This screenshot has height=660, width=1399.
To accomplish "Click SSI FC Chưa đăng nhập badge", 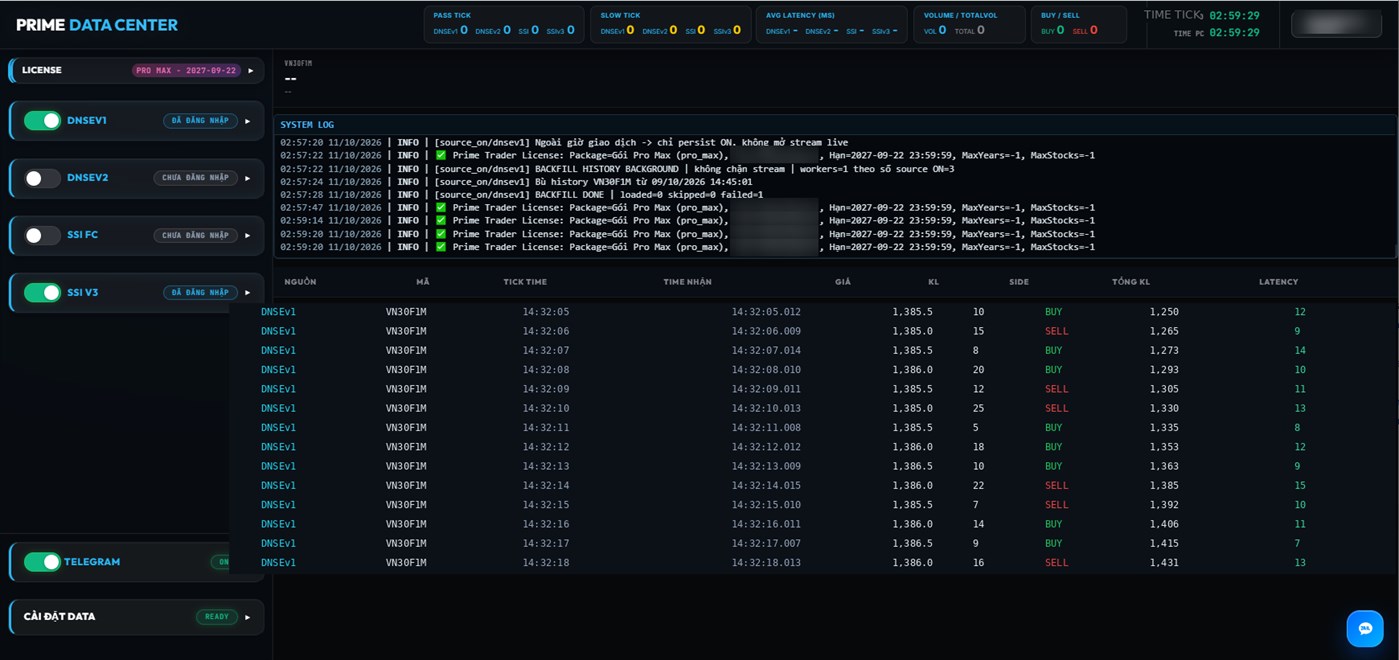I will click(195, 235).
